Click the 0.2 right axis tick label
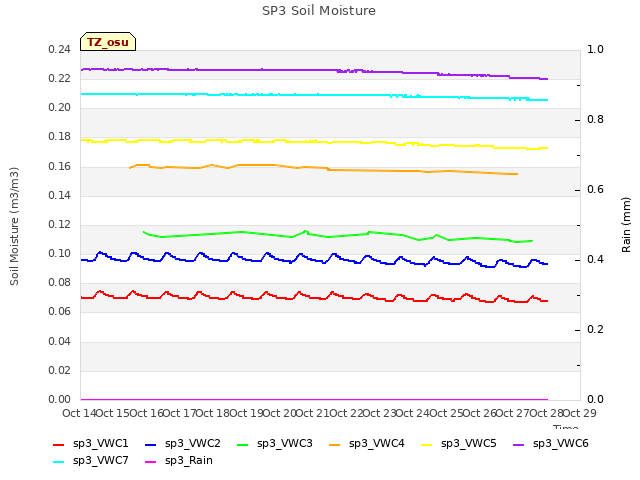Image resolution: width=640 pixels, height=480 pixels. 595,329
